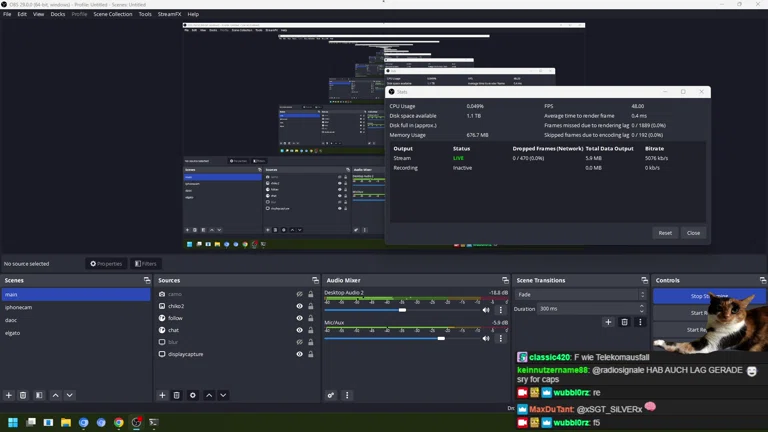
Task: Add a new scene with plus icon
Action: coord(9,395)
